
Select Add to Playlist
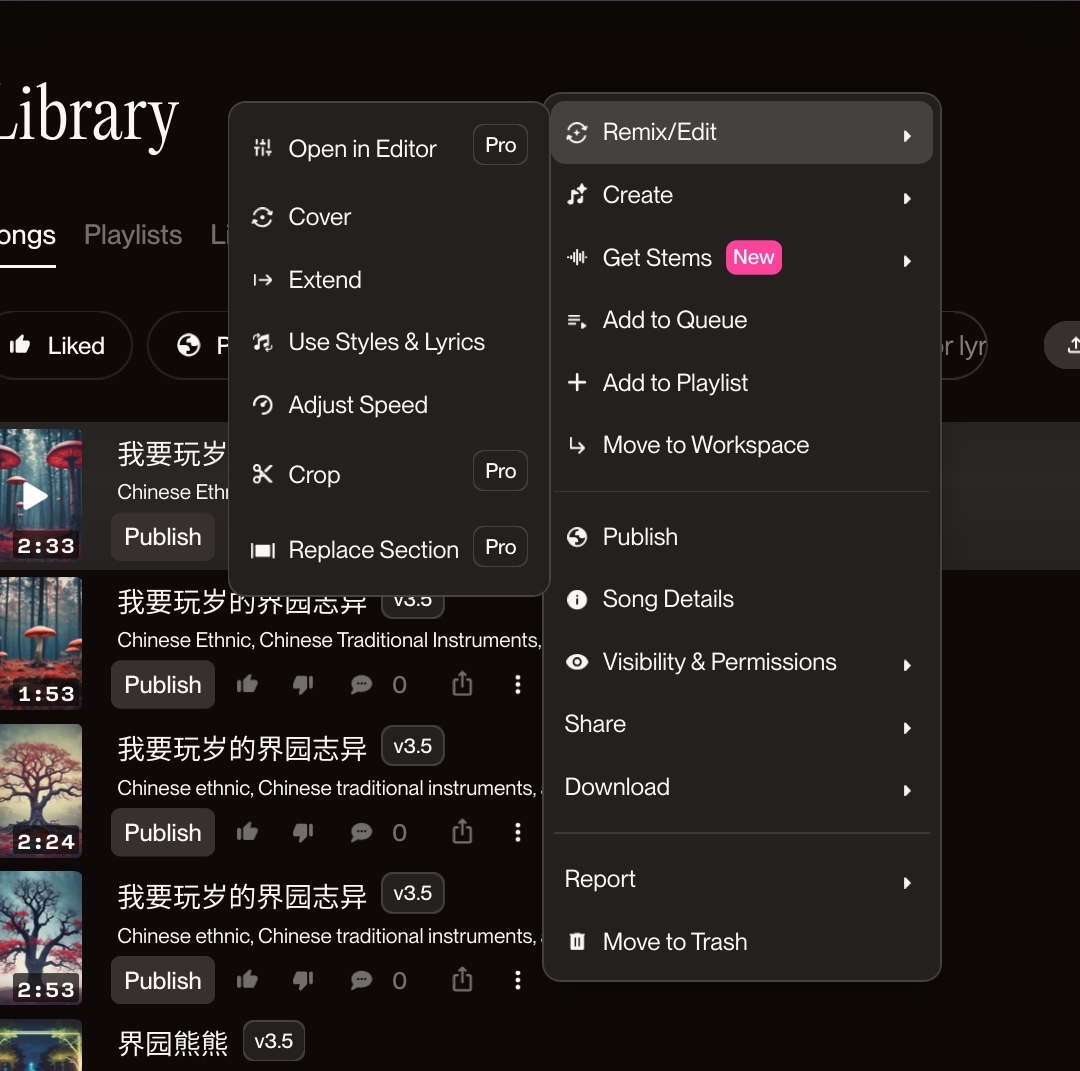(742, 383)
